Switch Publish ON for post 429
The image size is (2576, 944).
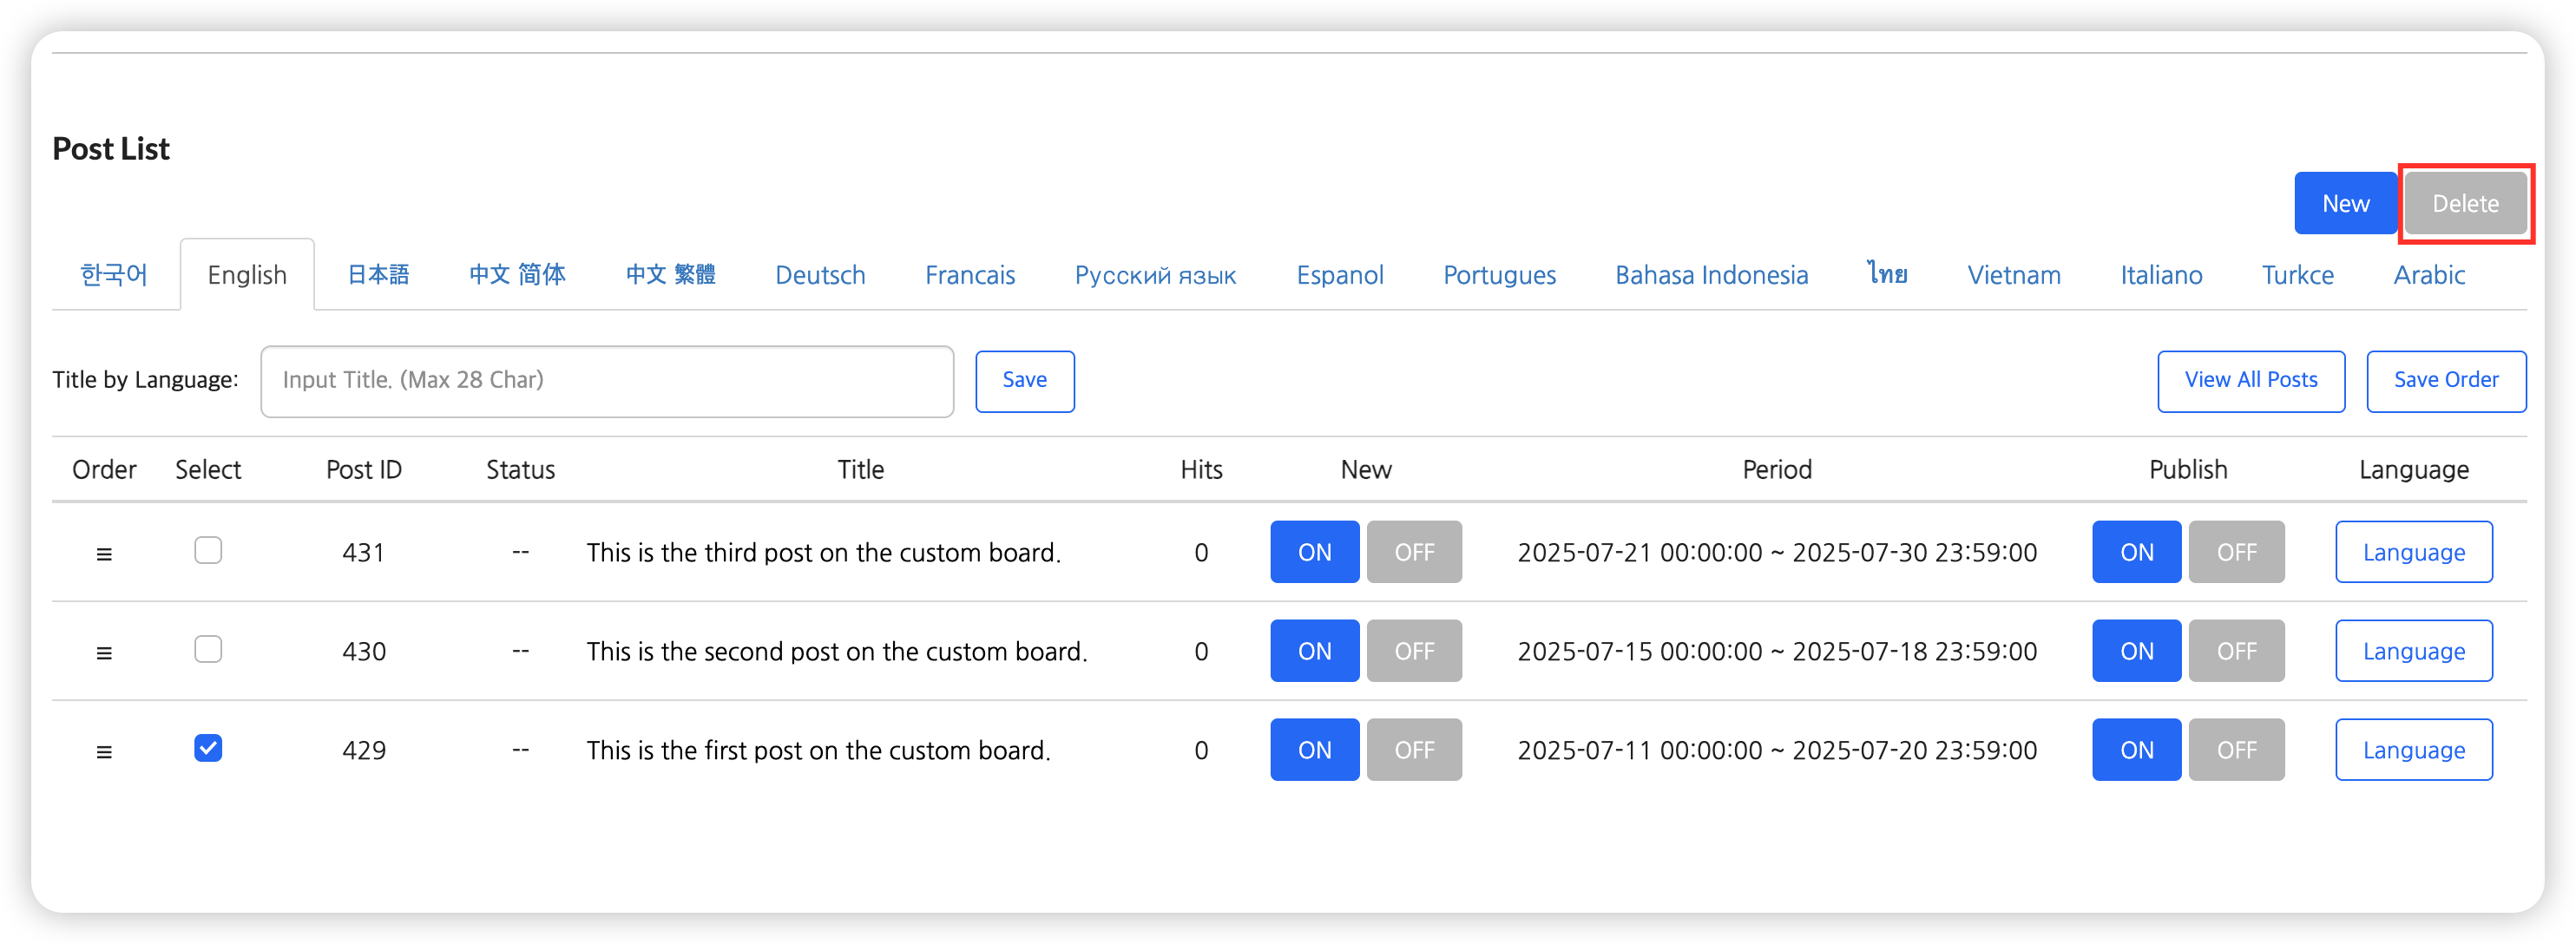pos(2136,750)
